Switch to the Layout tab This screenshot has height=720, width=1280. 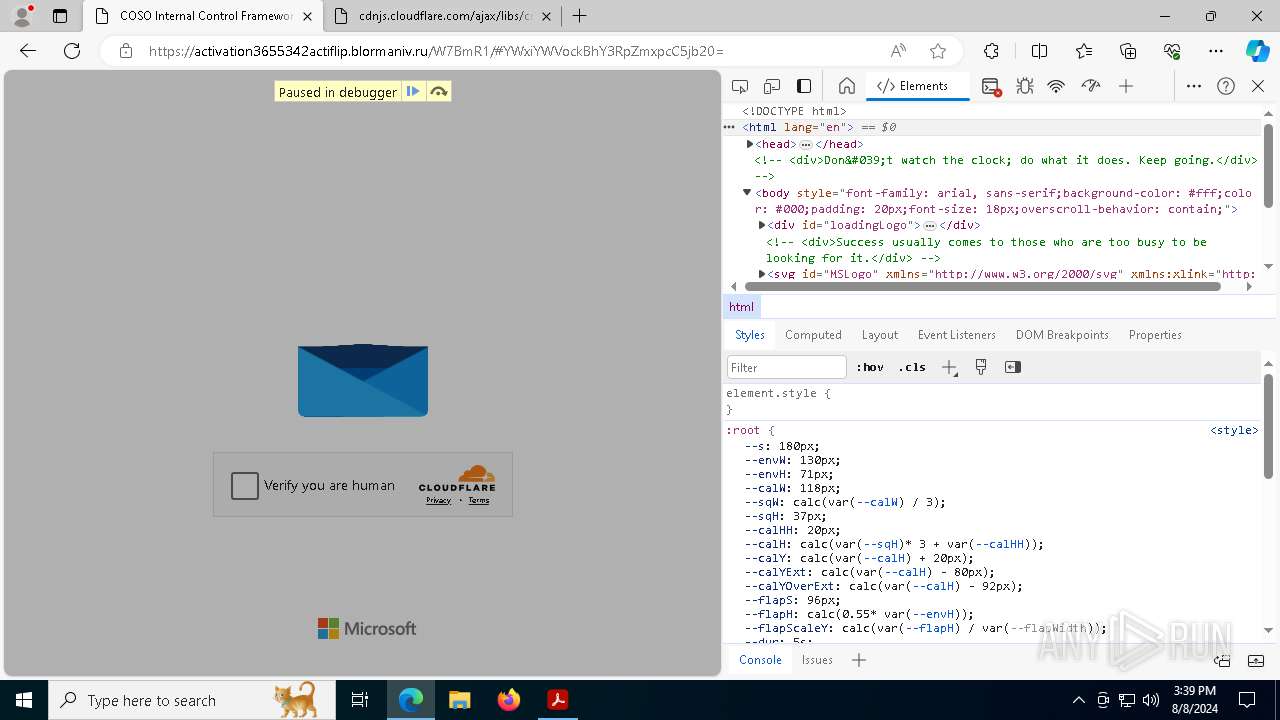[880, 335]
